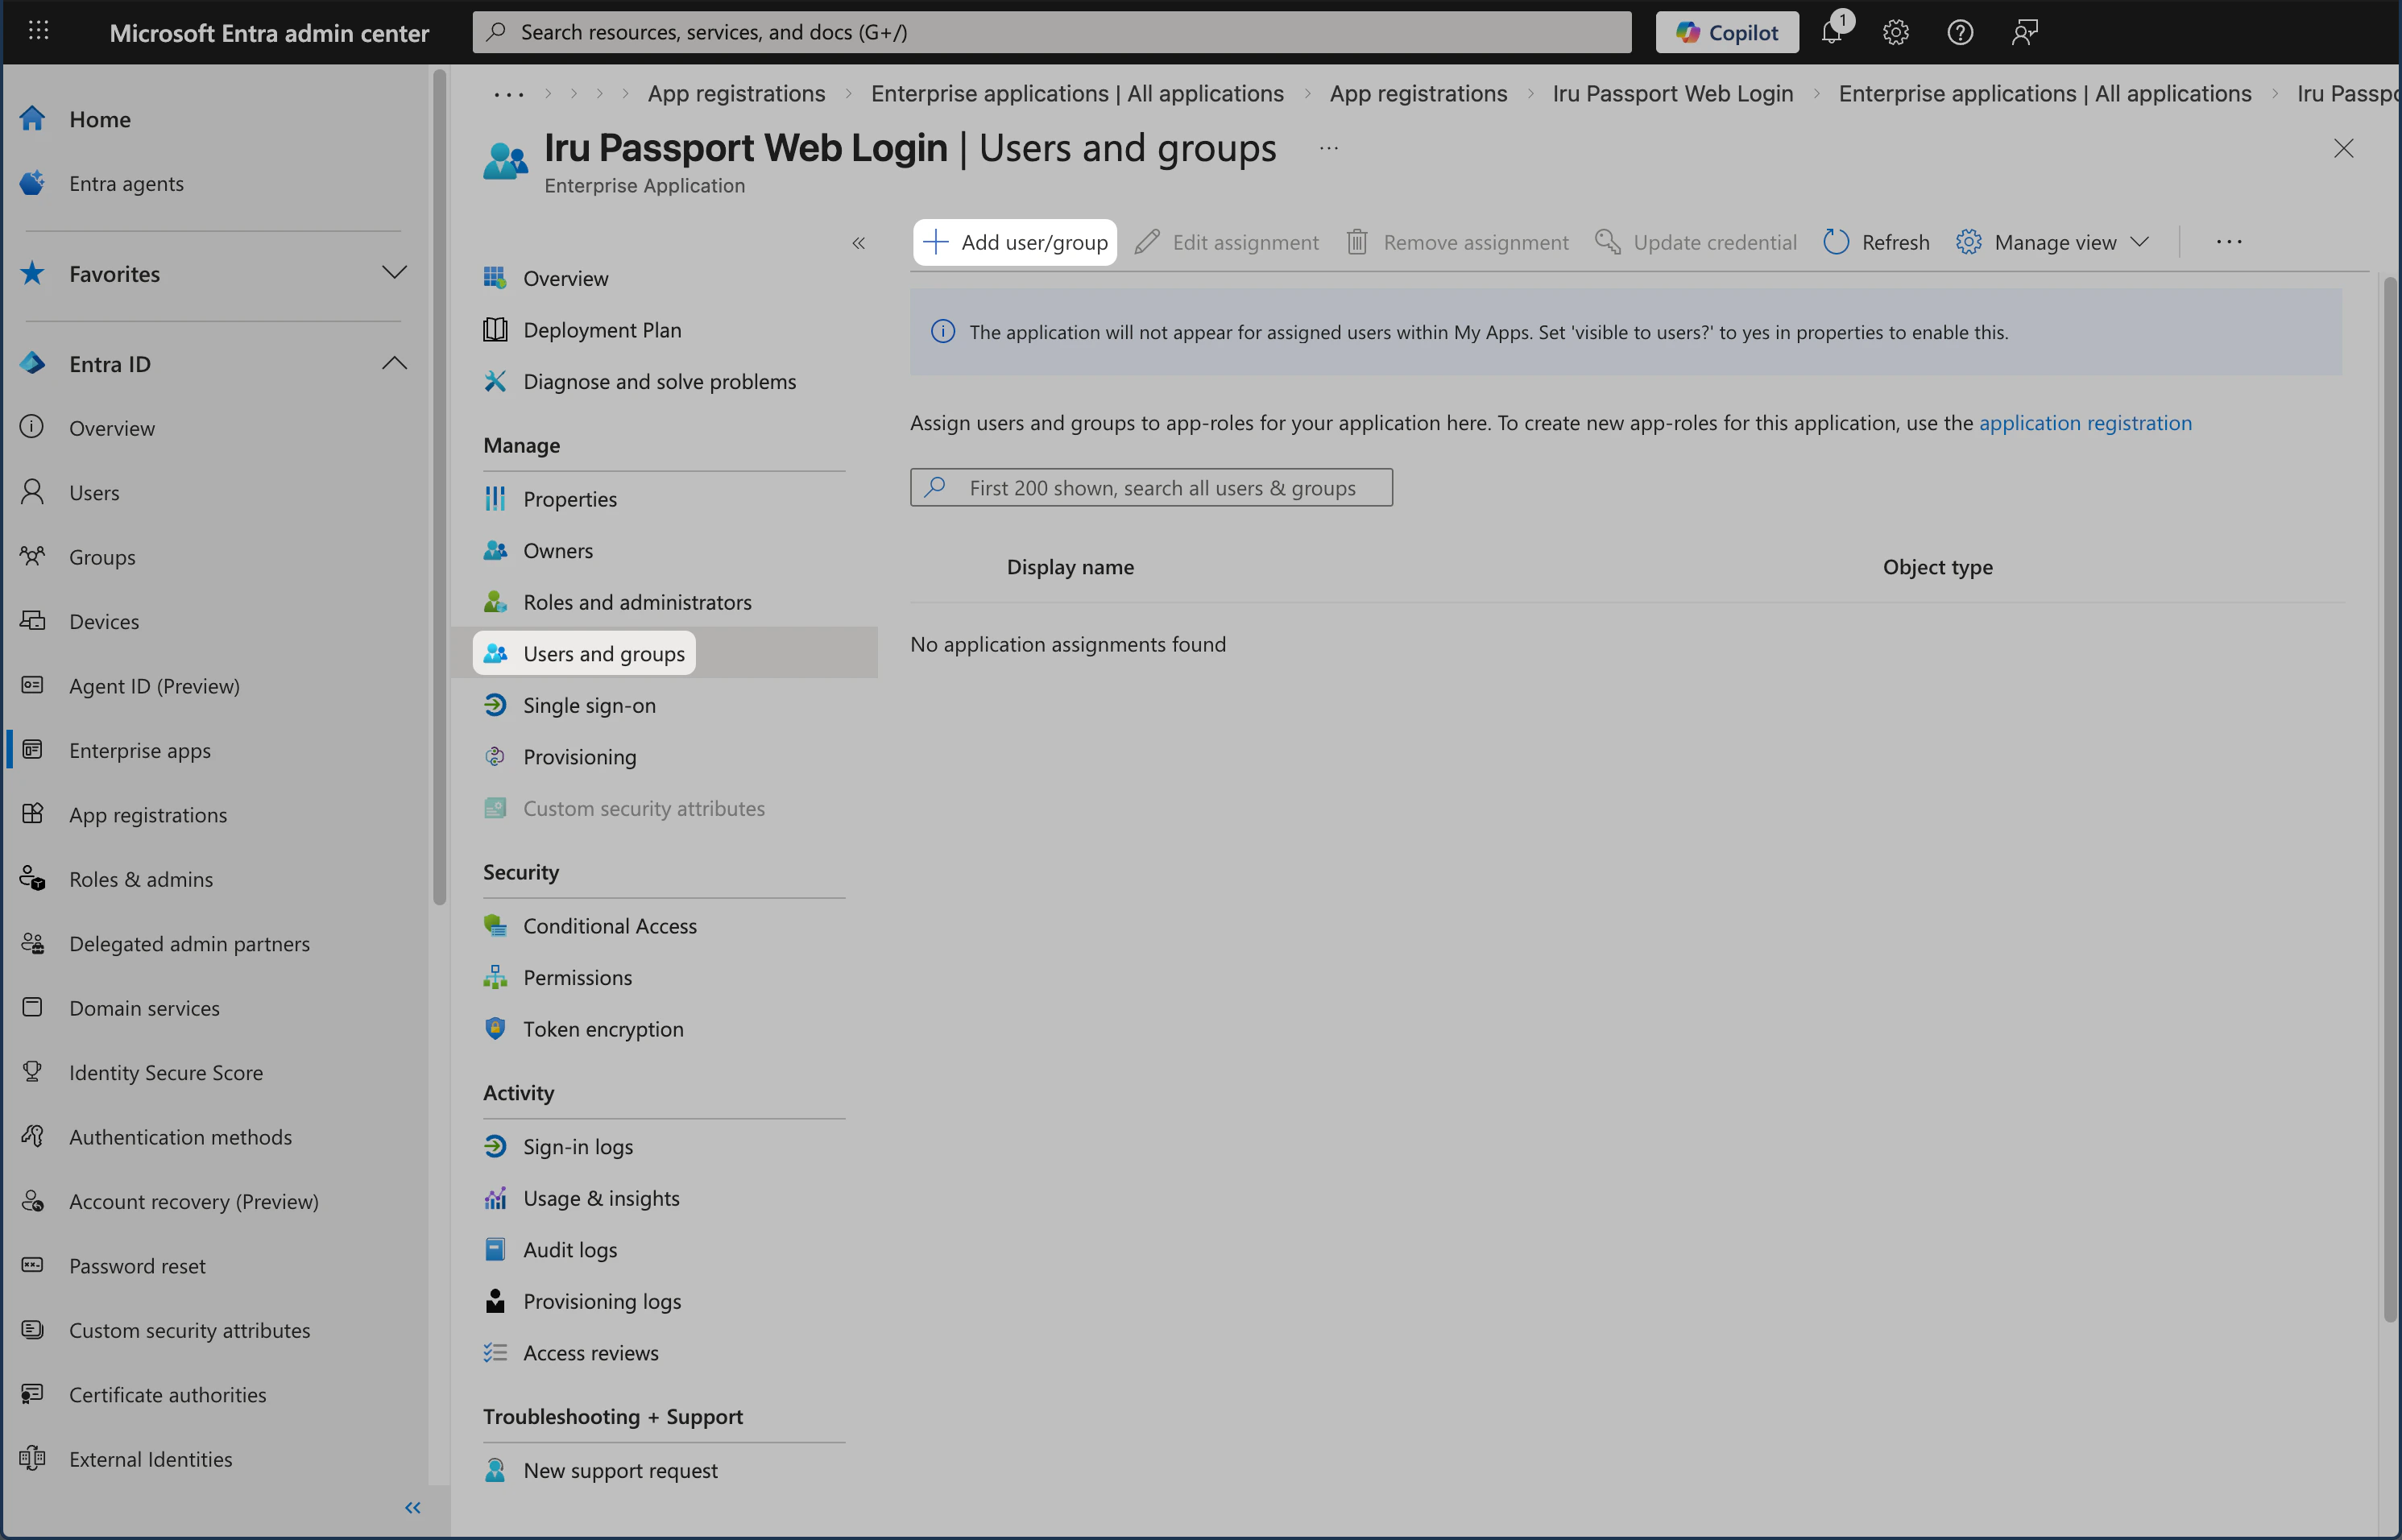Open the notifications bell
Viewport: 2402px width, 1540px height.
1830,31
